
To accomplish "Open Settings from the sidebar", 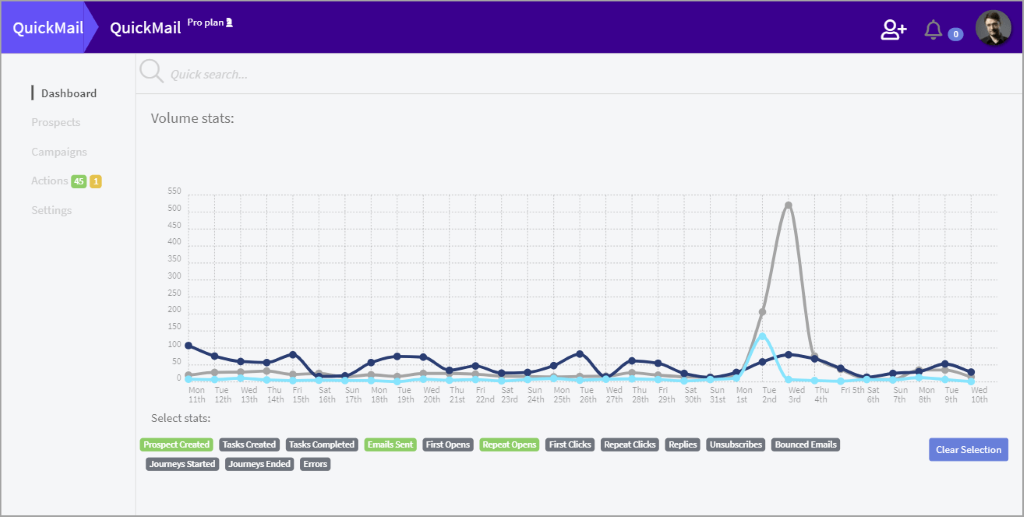I will pos(52,210).
